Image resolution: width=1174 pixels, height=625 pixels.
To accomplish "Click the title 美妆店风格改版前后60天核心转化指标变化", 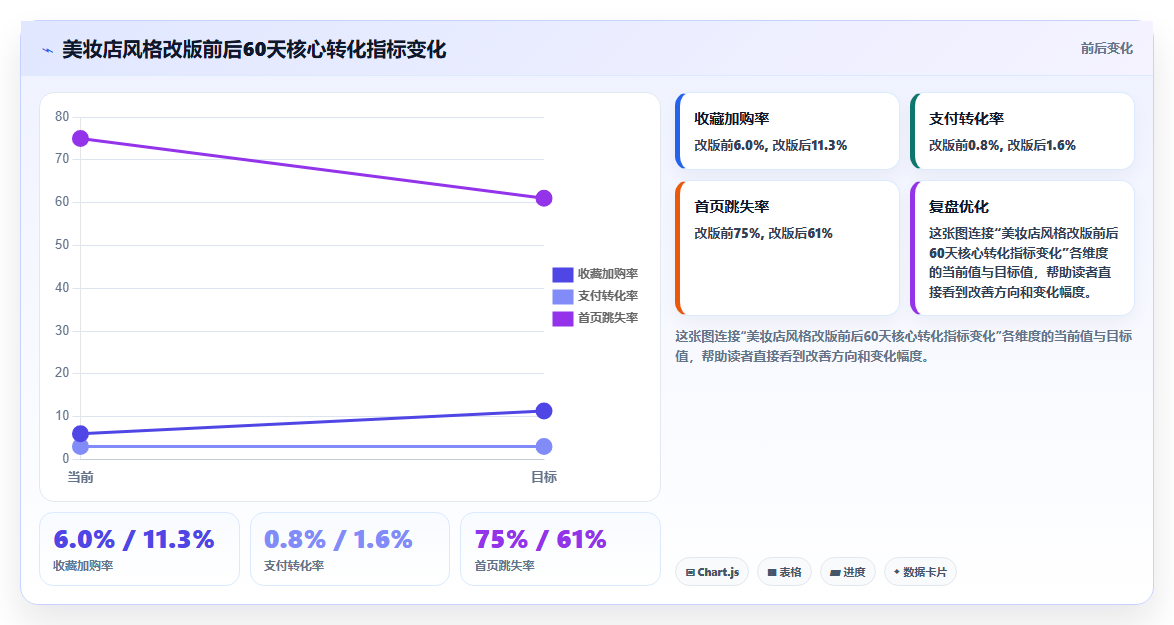I will pos(254,49).
